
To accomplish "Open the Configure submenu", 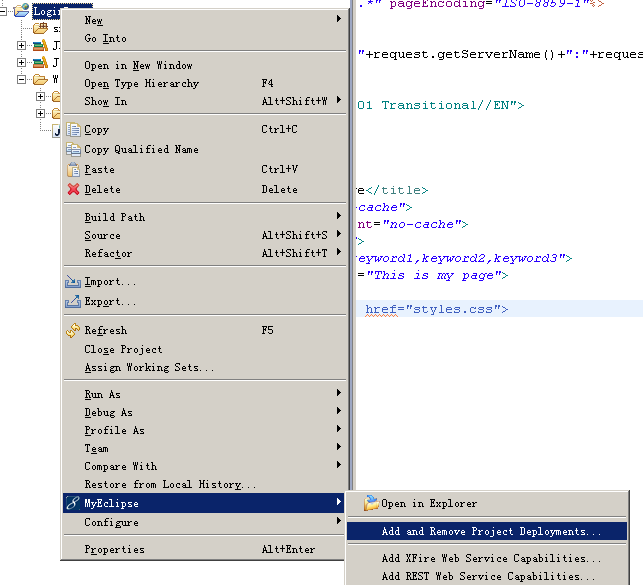I will coord(205,522).
